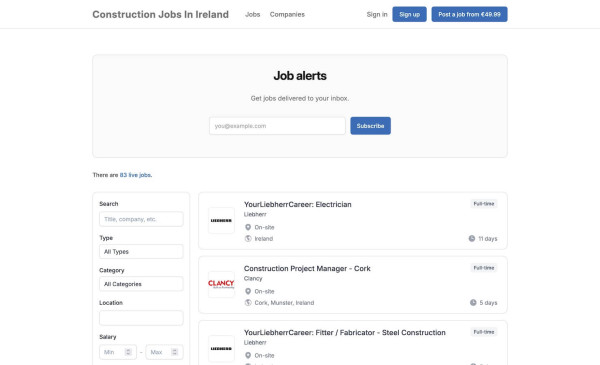Click Liebherr logo on Electrician listing
The image size is (600, 365).
click(221, 221)
